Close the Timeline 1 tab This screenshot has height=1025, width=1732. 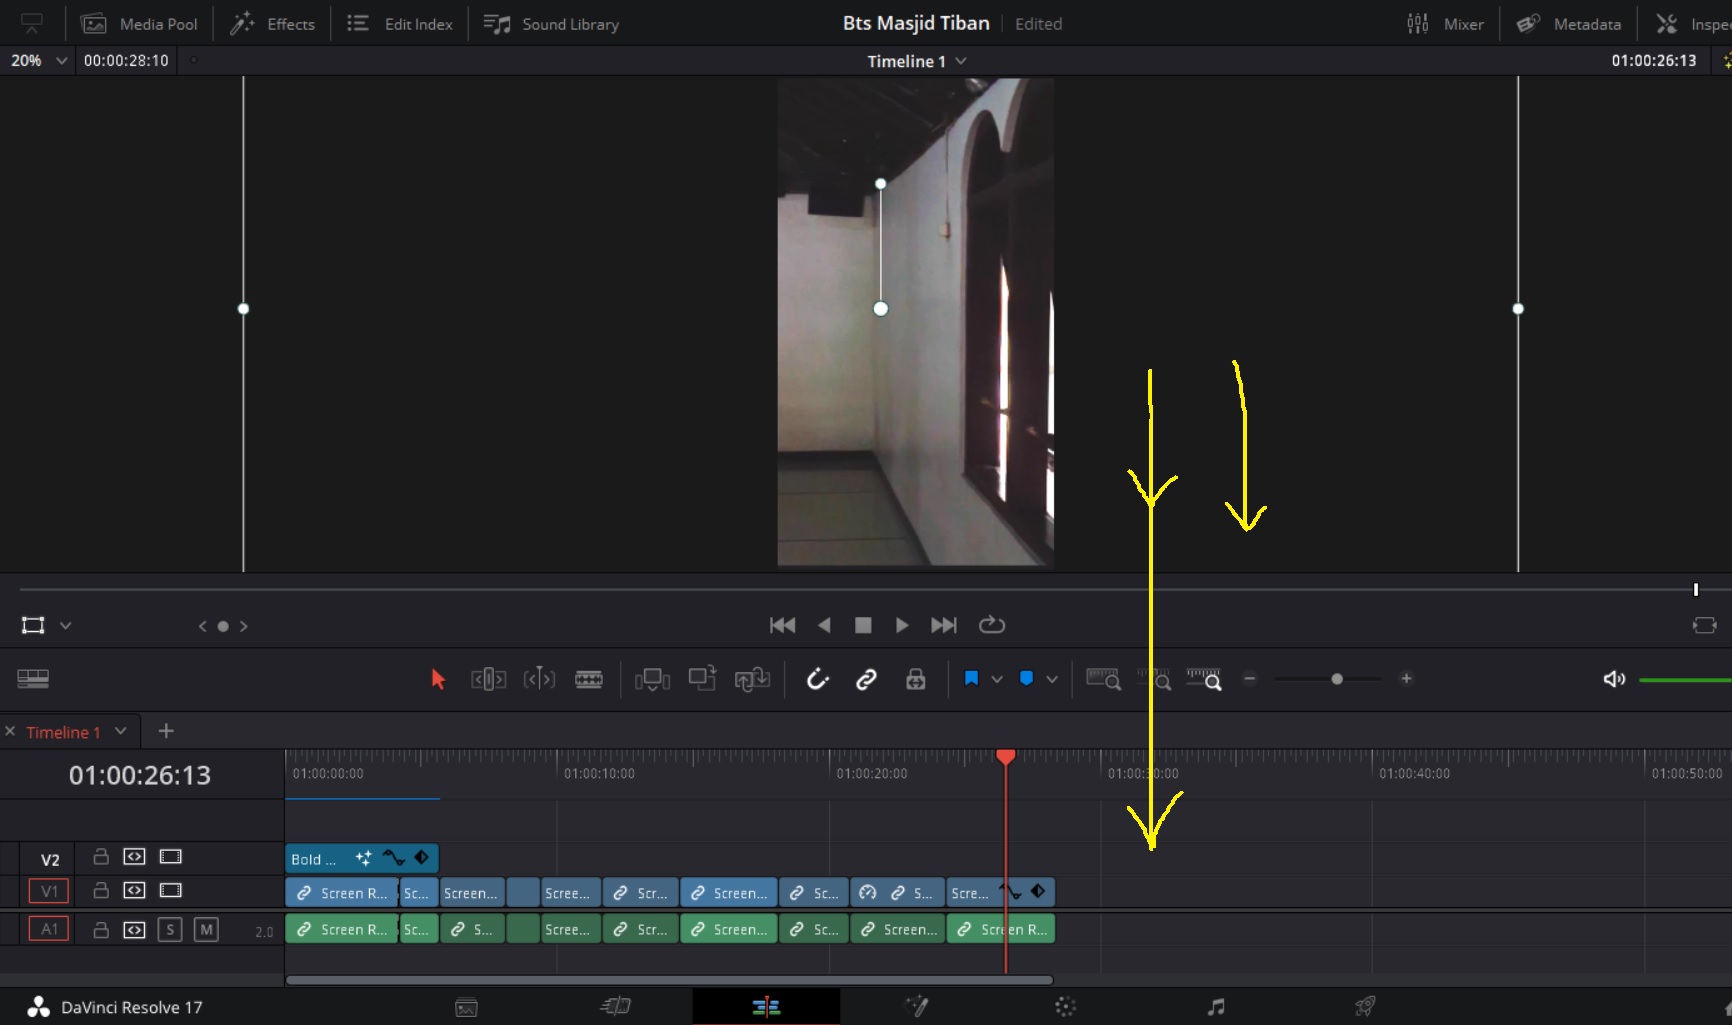coord(10,732)
